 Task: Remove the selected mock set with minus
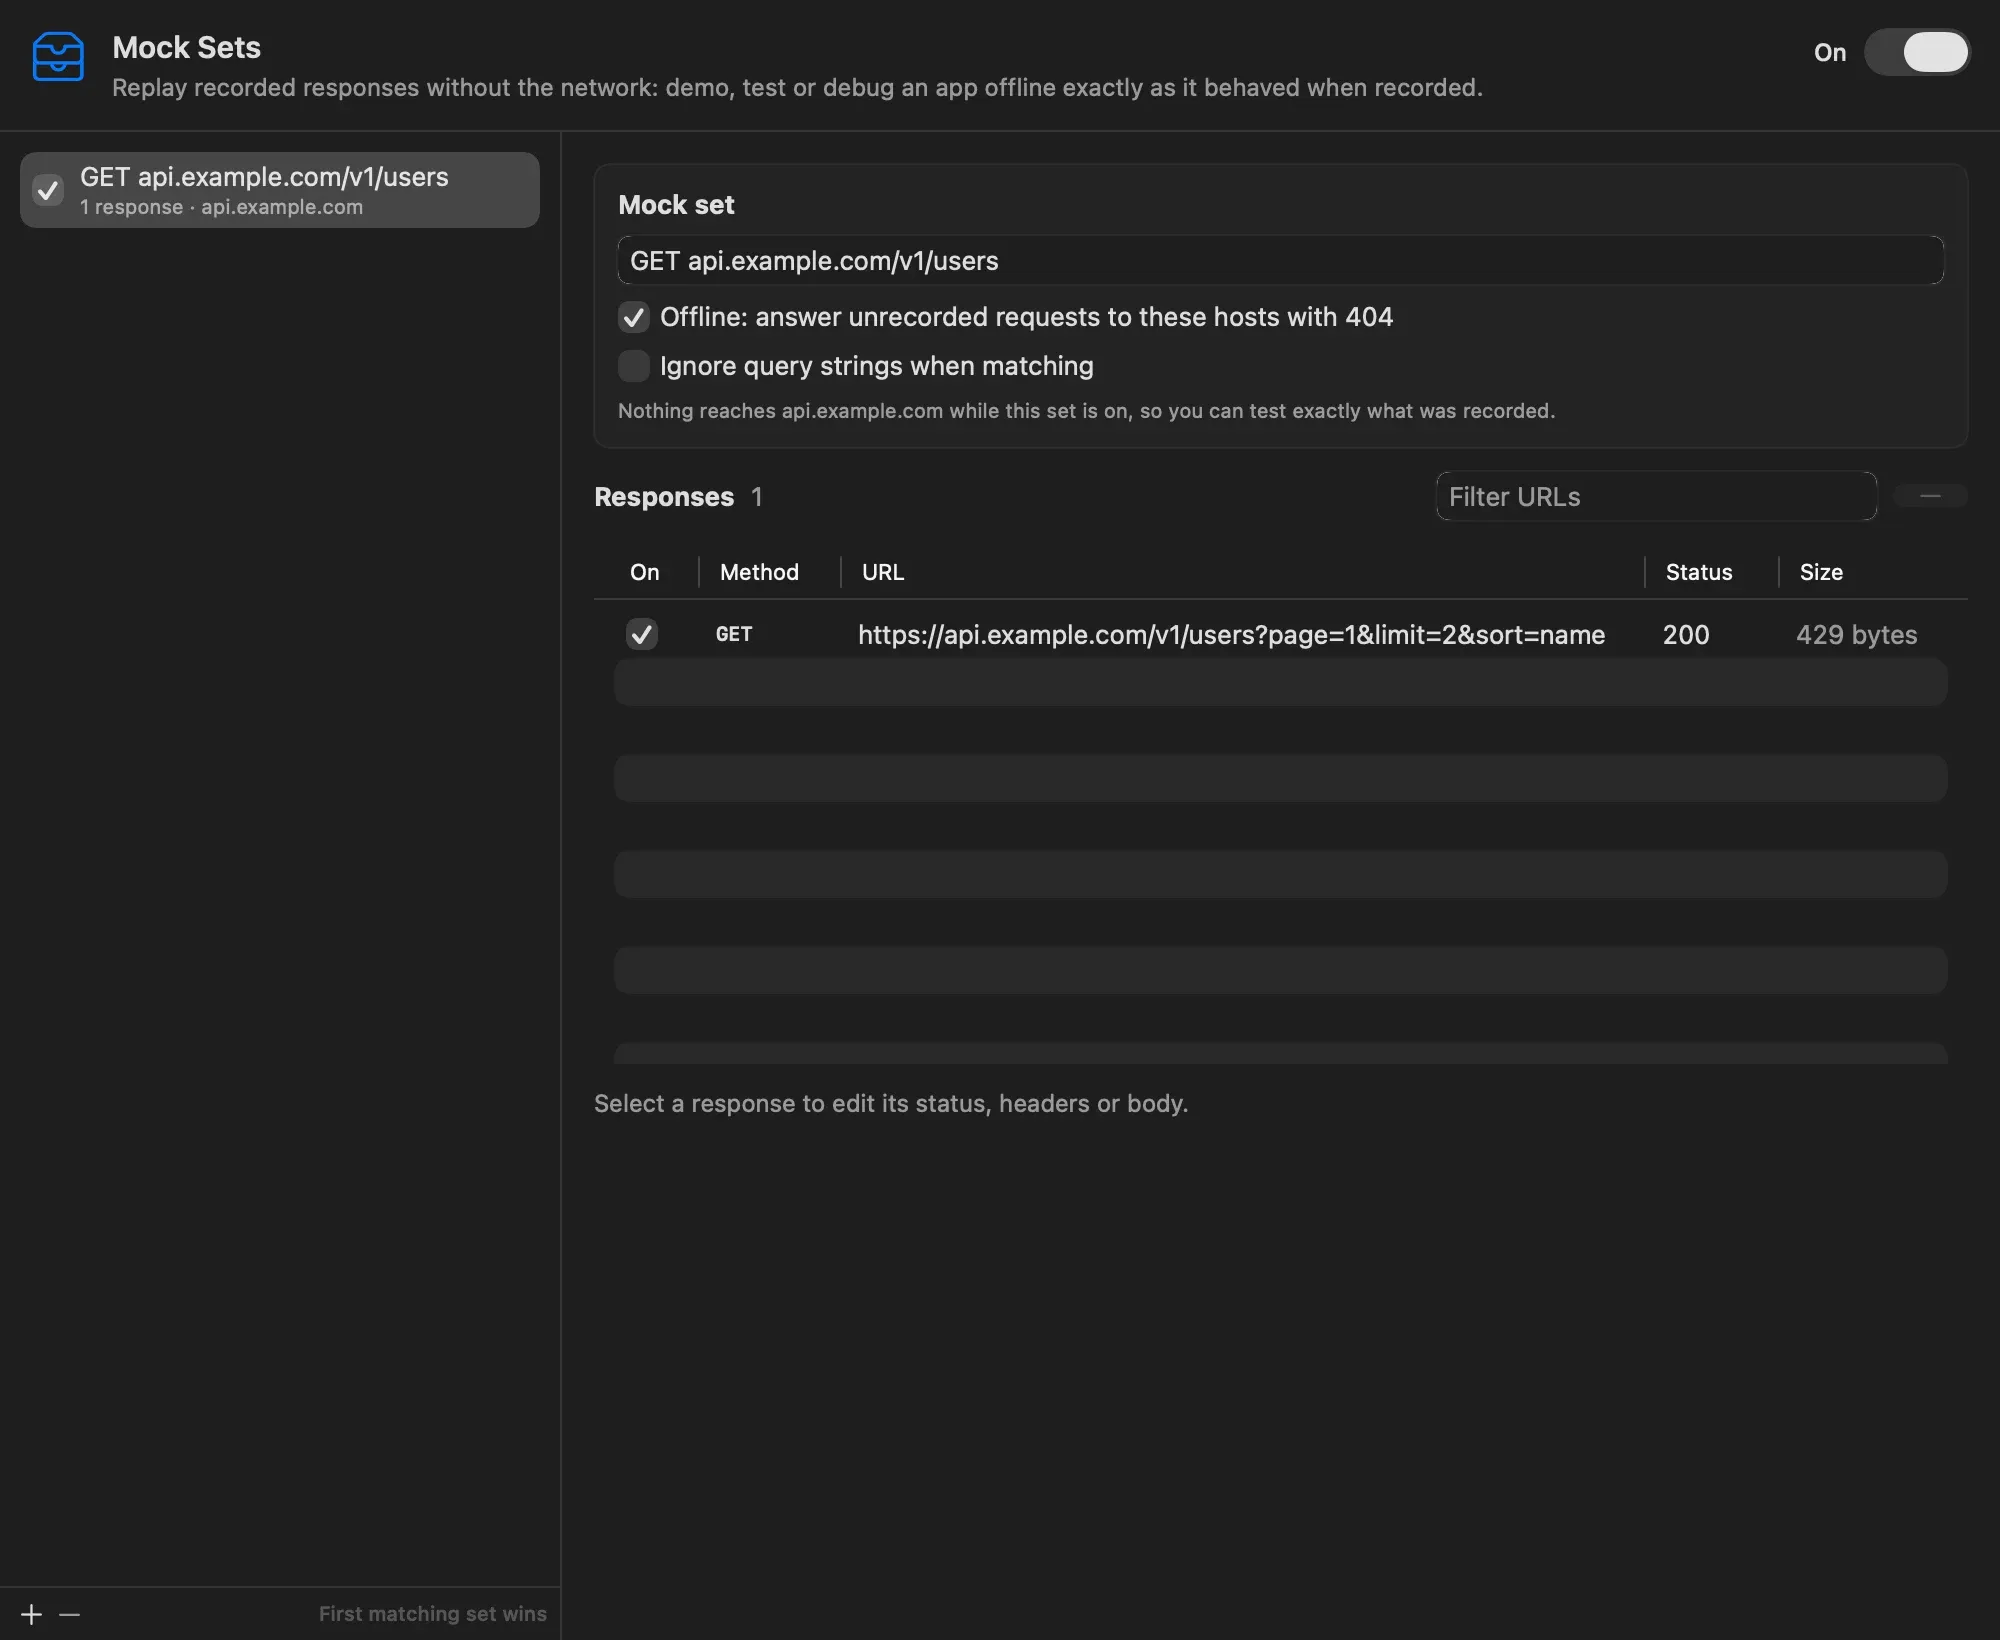69,1614
